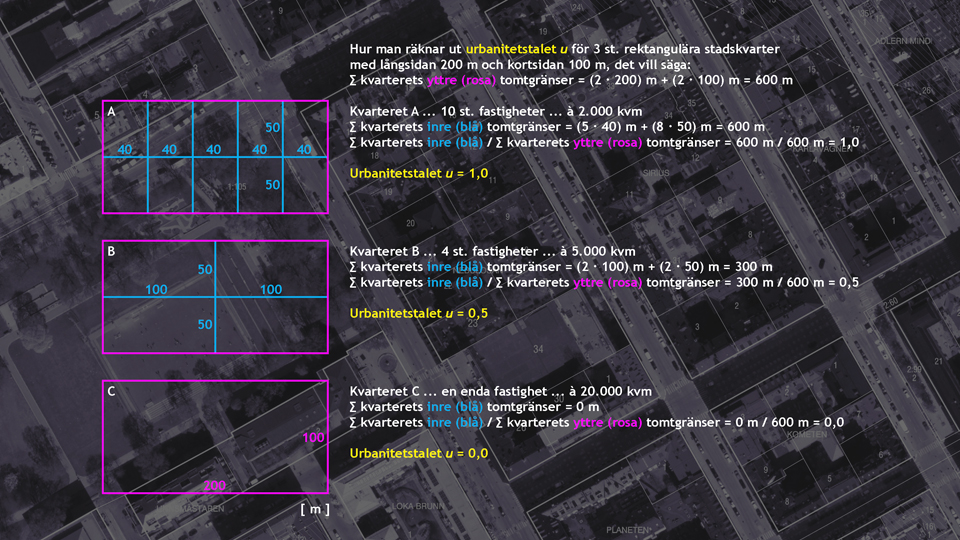960x540 pixels.
Task: Click the rightmost blue 40 in block A
Action: coord(305,150)
